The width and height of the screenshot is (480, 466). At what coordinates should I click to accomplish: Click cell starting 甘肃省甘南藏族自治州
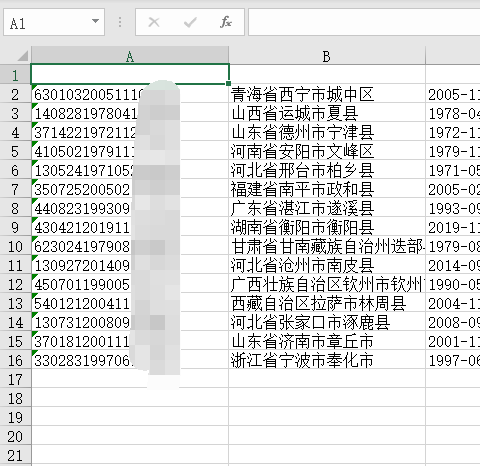pyautogui.click(x=327, y=245)
